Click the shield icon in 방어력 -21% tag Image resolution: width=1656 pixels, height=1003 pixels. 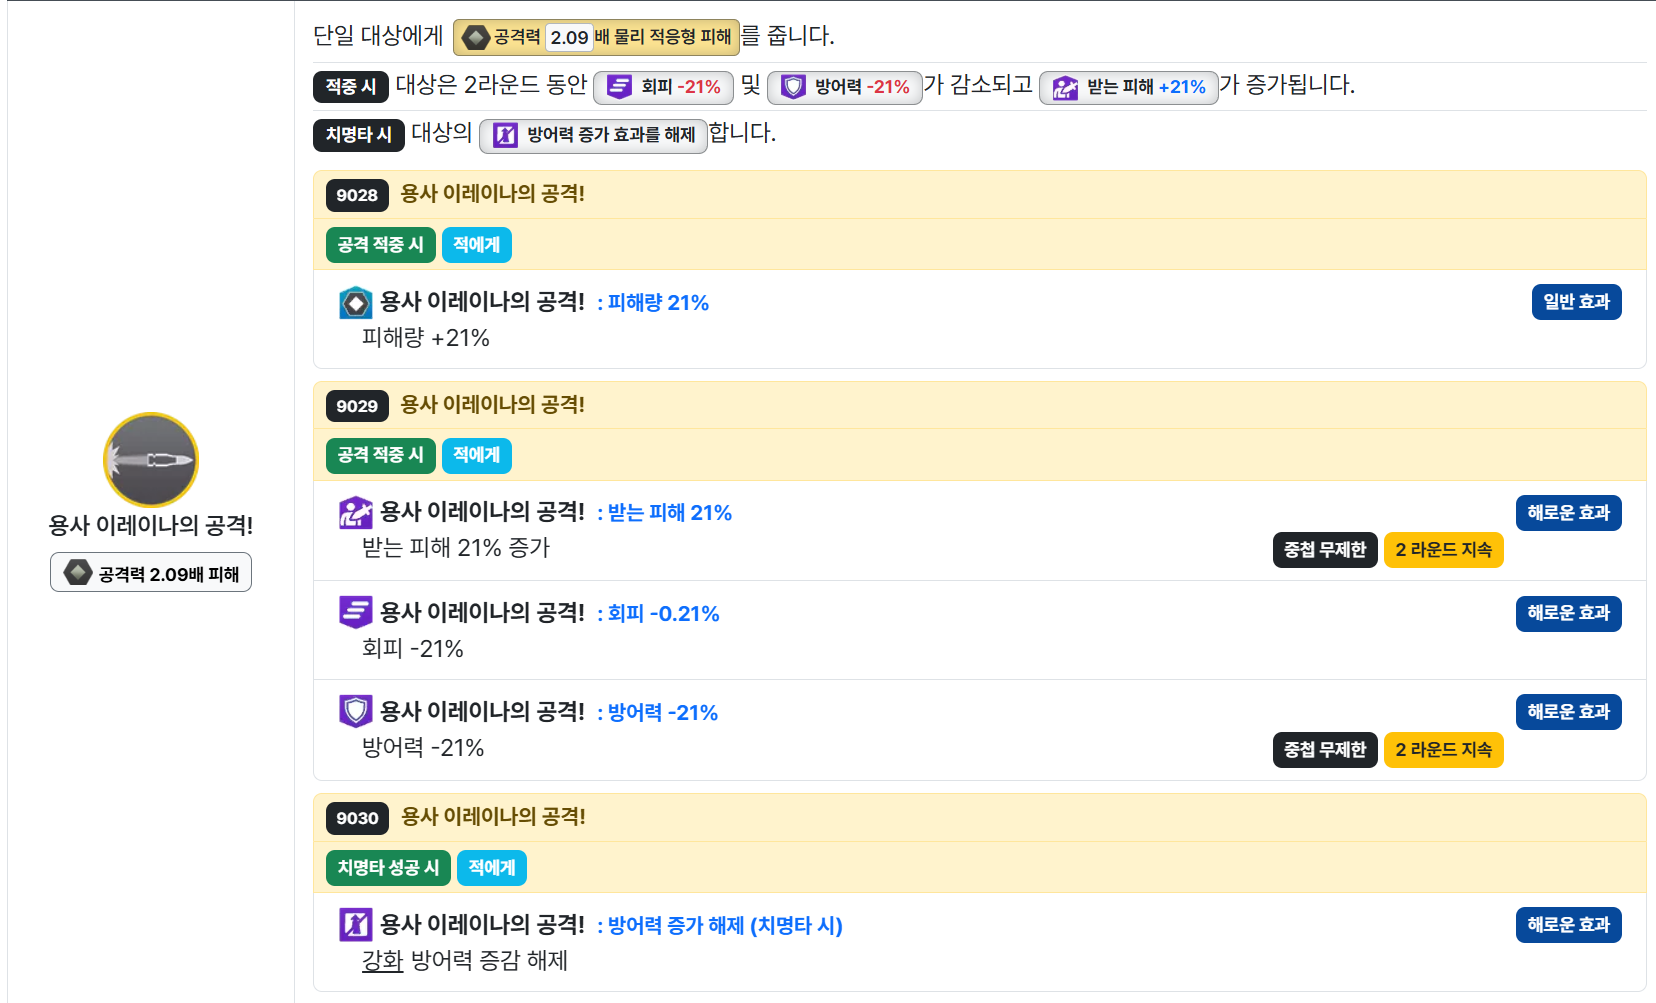pyautogui.click(x=793, y=87)
